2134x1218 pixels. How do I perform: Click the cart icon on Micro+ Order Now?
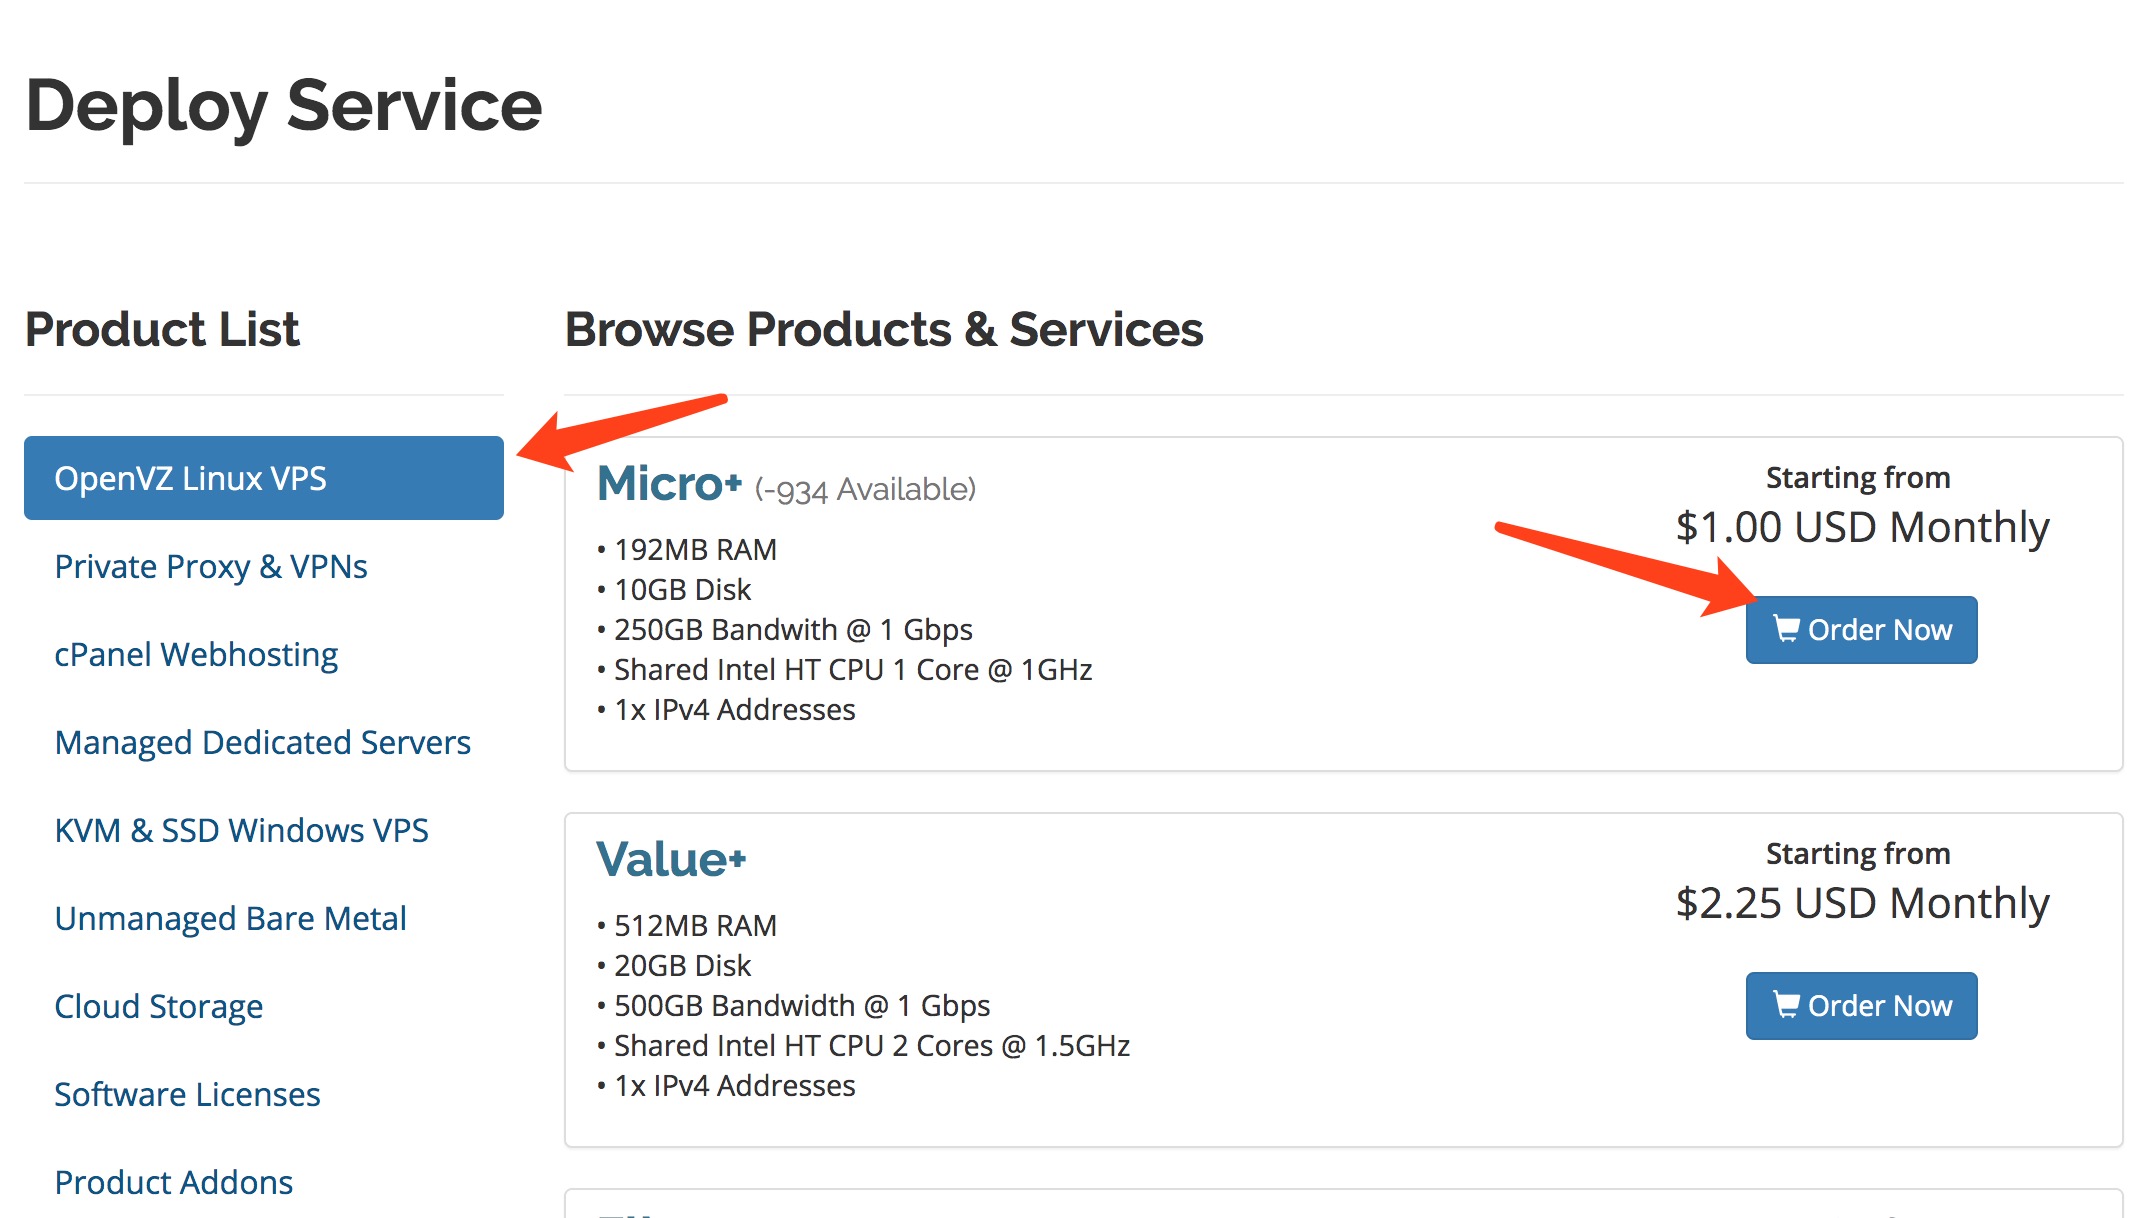point(1786,629)
